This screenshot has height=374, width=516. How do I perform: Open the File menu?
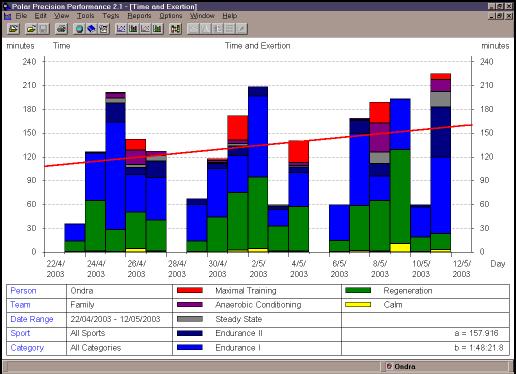pyautogui.click(x=21, y=16)
